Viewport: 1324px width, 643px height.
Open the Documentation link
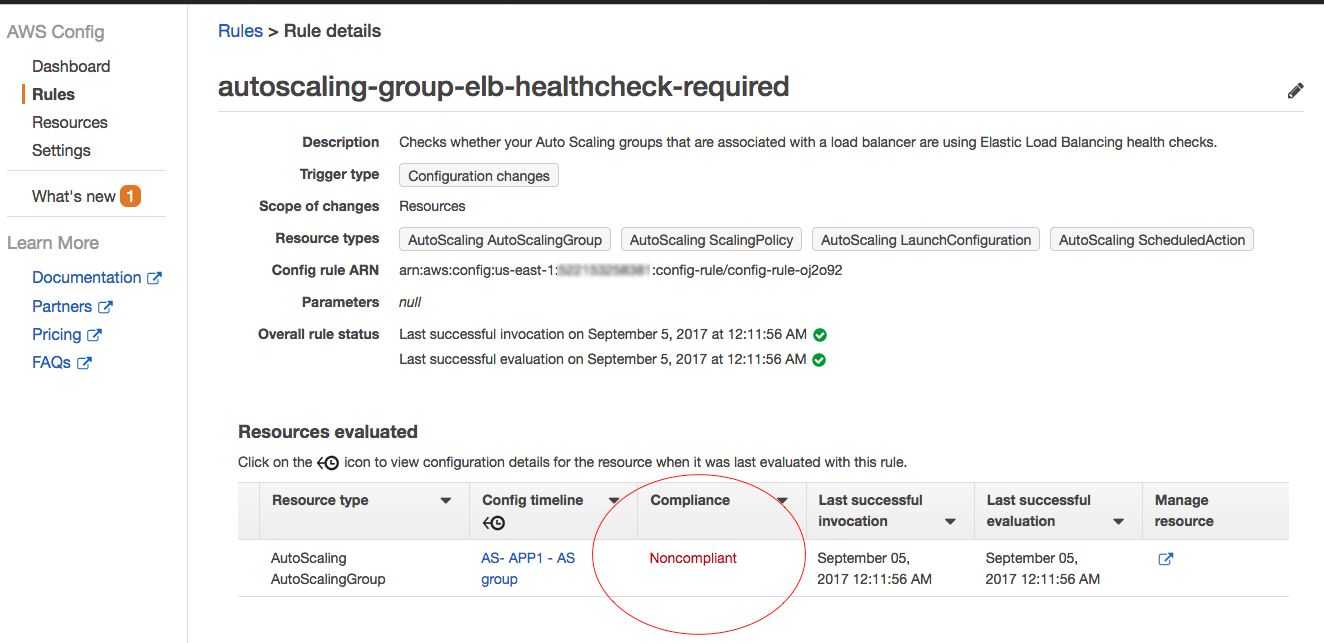click(87, 277)
